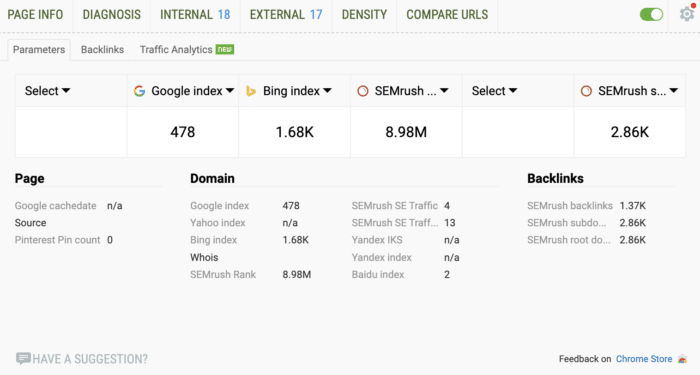Click the Backlinks section heading
700x375 pixels.
coord(555,179)
